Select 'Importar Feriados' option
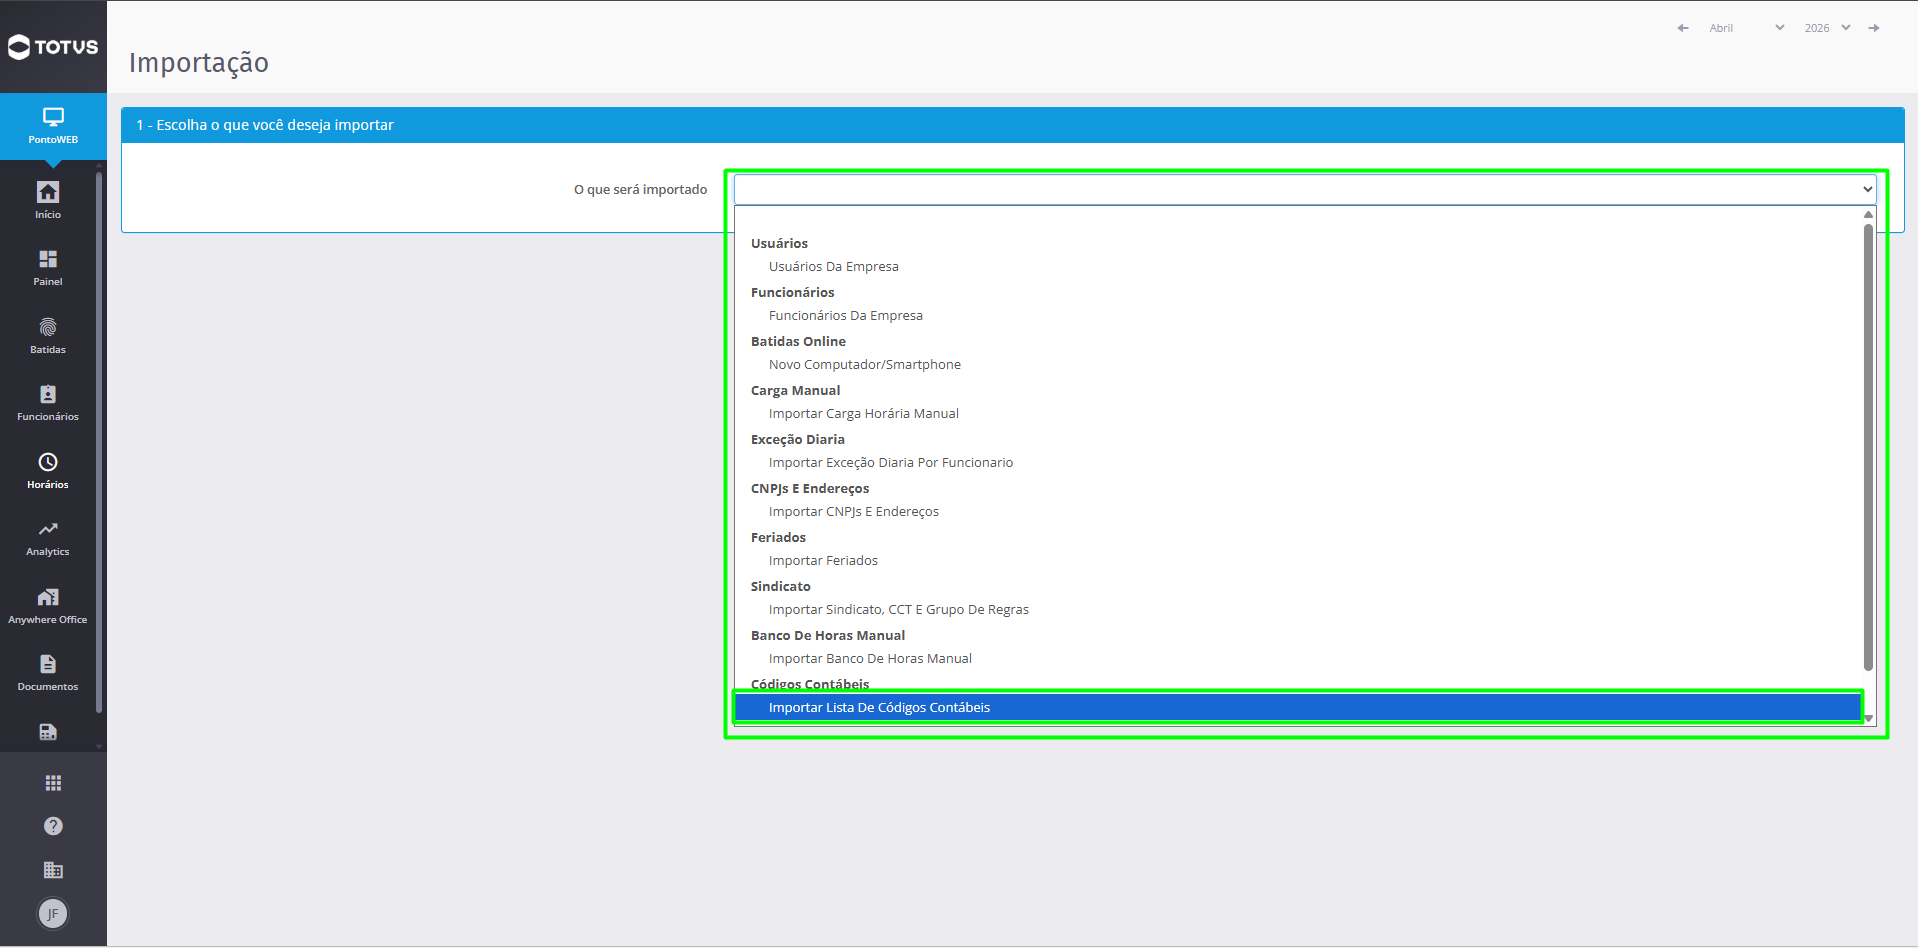Screen dimensions: 1918x948 click(1298, 561)
